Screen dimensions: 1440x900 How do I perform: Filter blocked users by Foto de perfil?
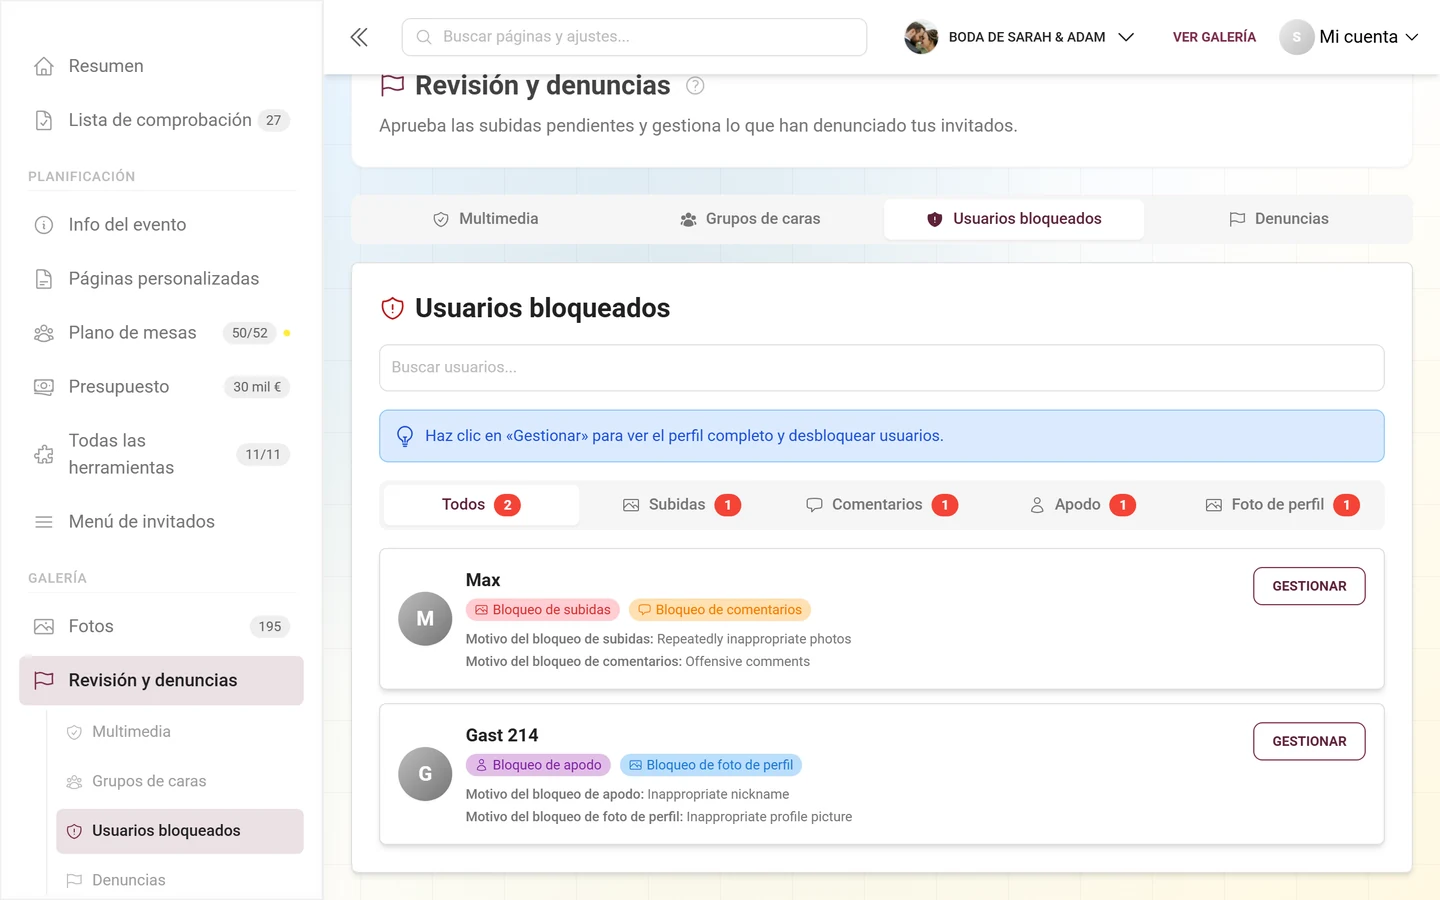pyautogui.click(x=1282, y=505)
